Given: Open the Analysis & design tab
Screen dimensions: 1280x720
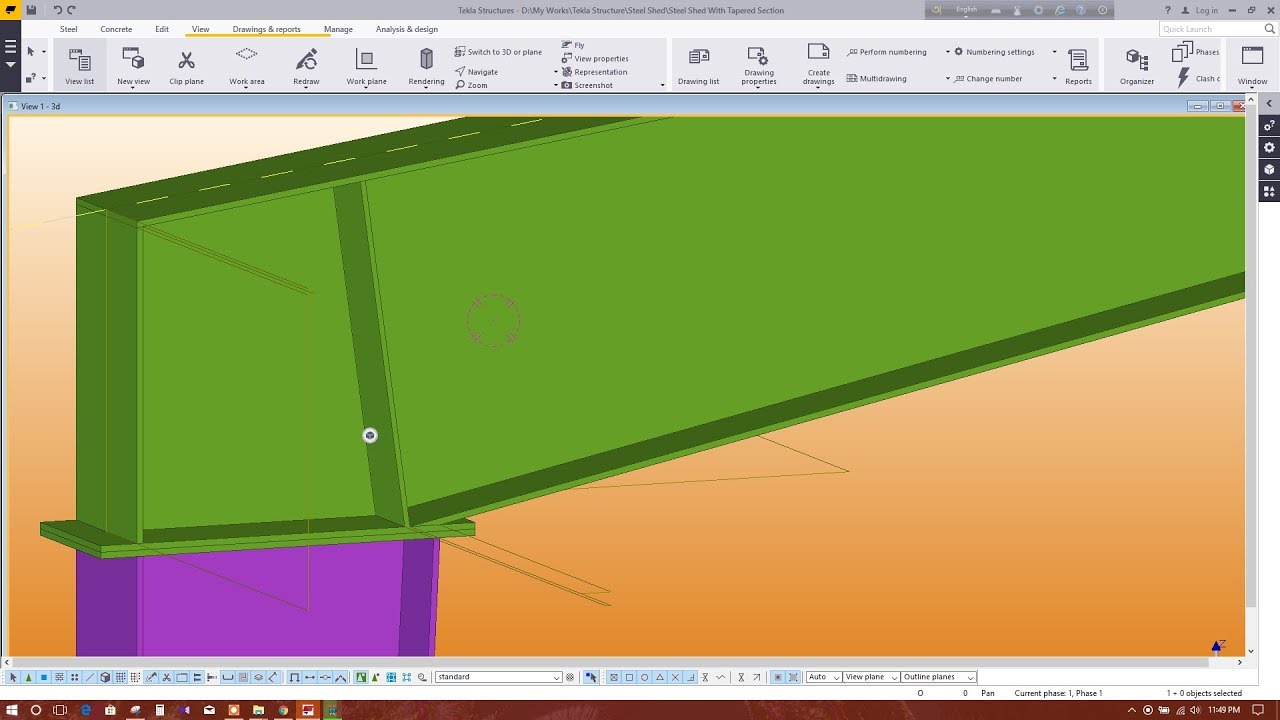Looking at the screenshot, I should click(406, 29).
